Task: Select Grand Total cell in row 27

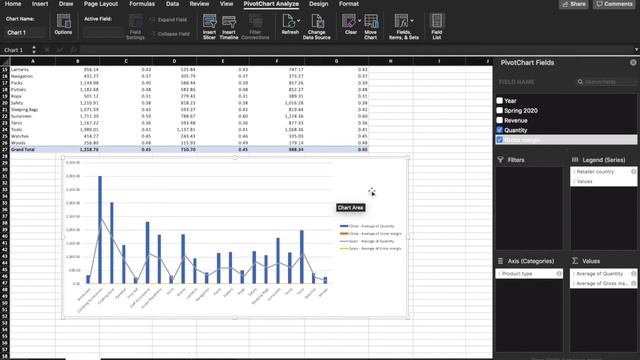Action: [x=33, y=149]
